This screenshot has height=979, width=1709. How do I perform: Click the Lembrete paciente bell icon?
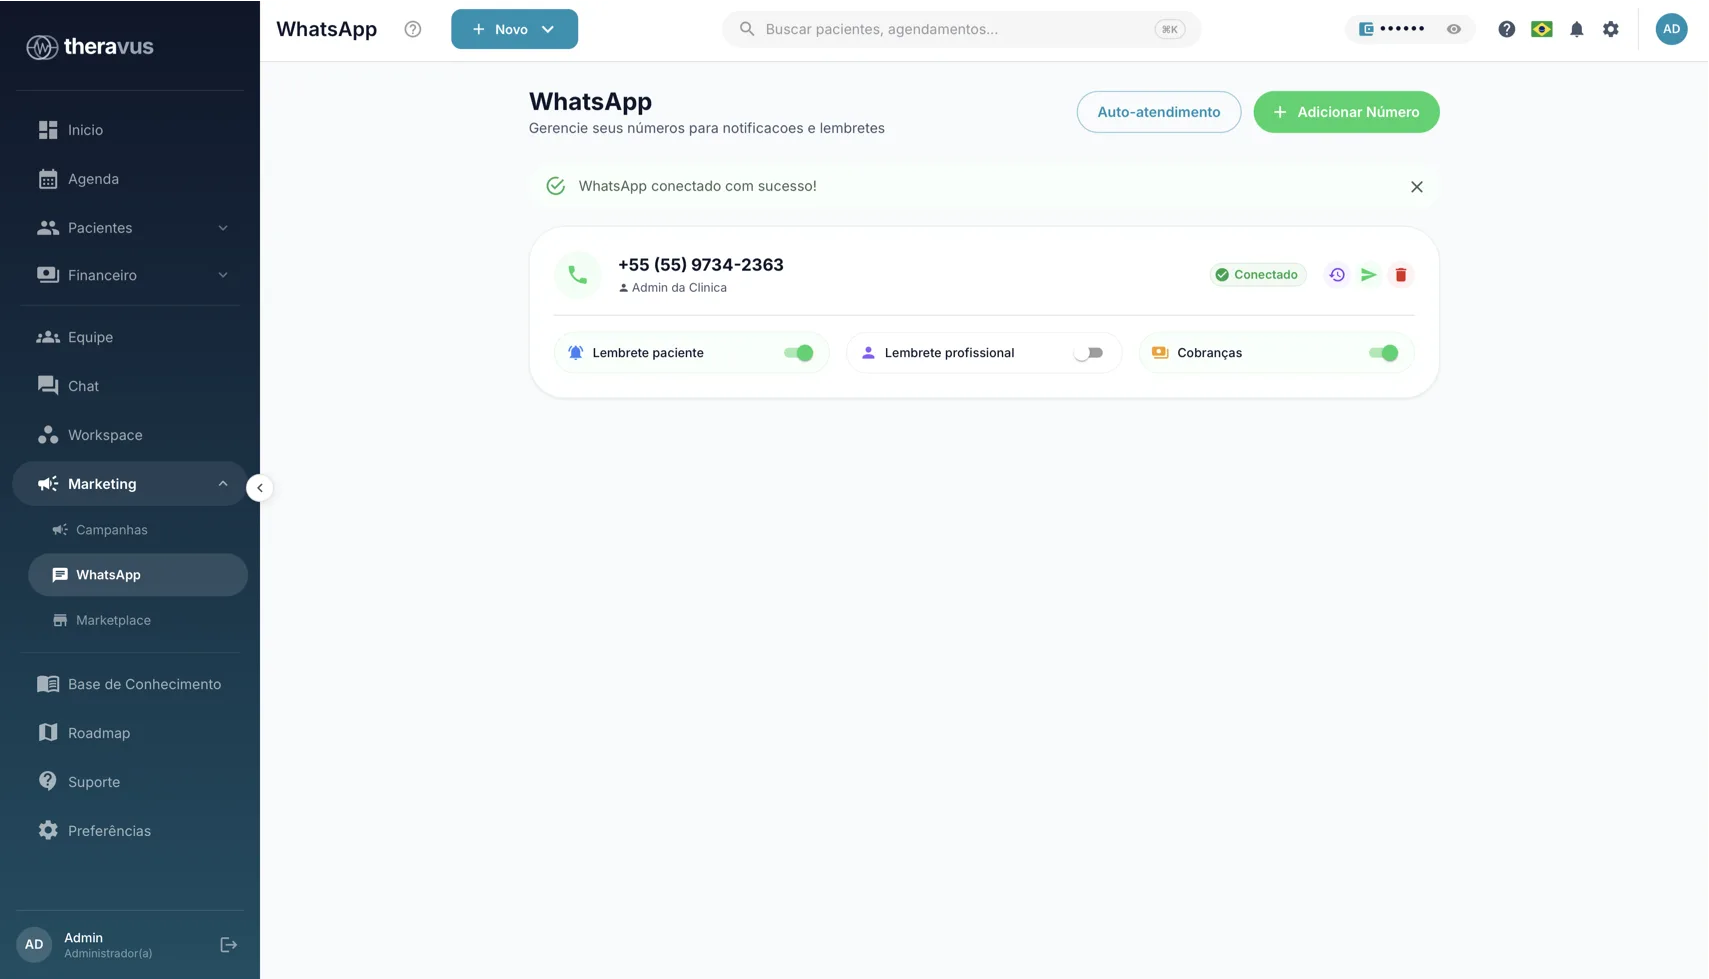[x=575, y=353]
